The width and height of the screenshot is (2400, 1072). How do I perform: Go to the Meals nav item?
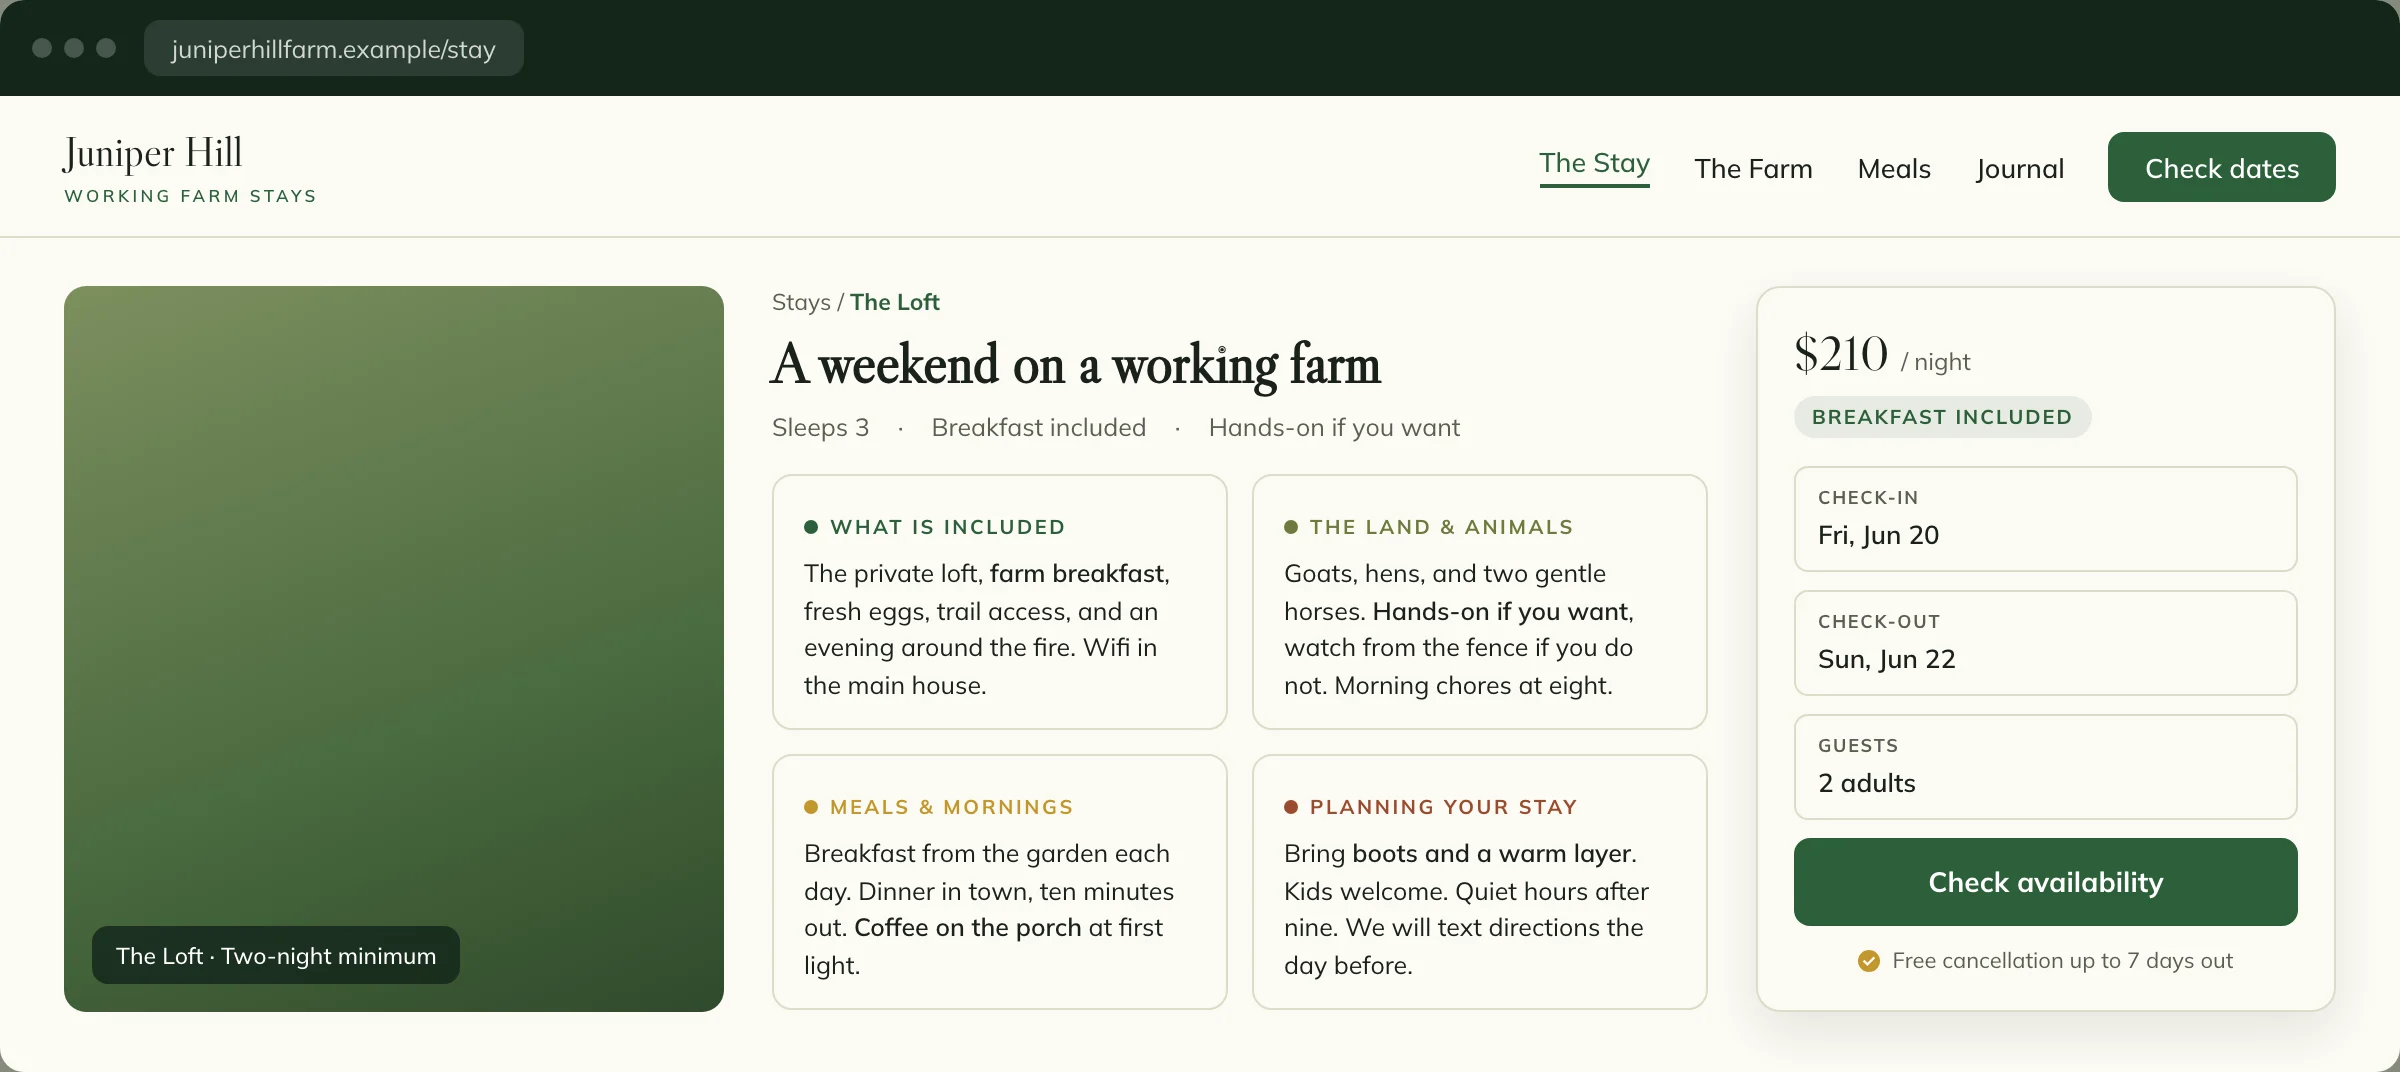pyautogui.click(x=1894, y=168)
